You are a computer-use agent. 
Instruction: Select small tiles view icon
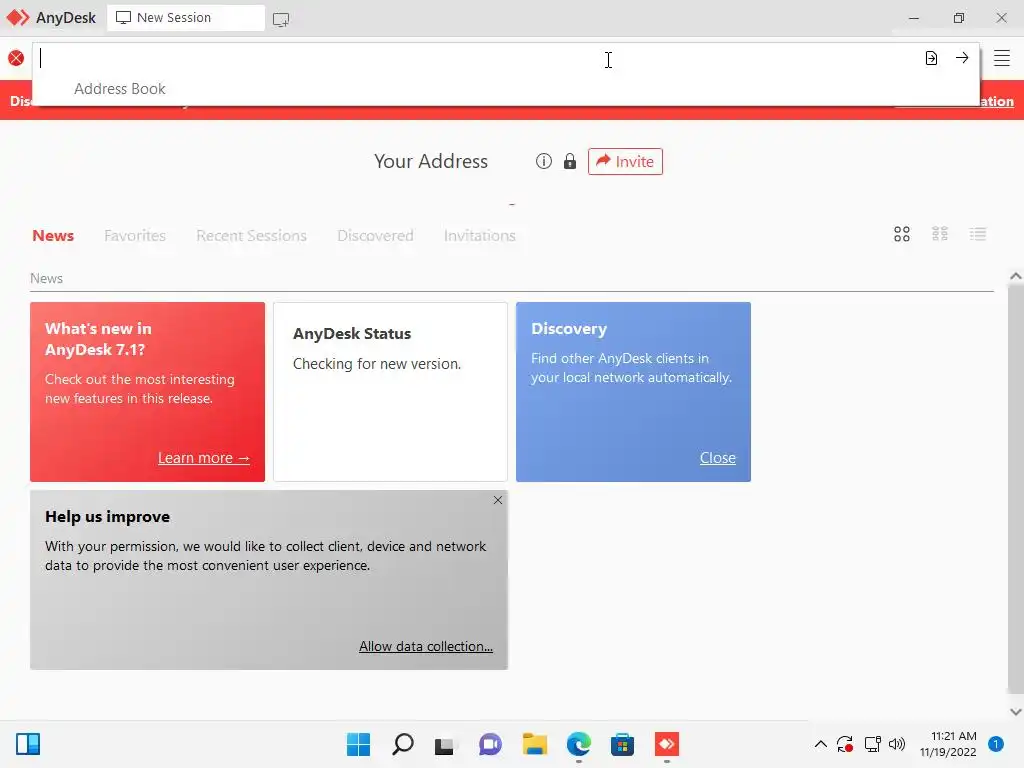pyautogui.click(x=940, y=234)
